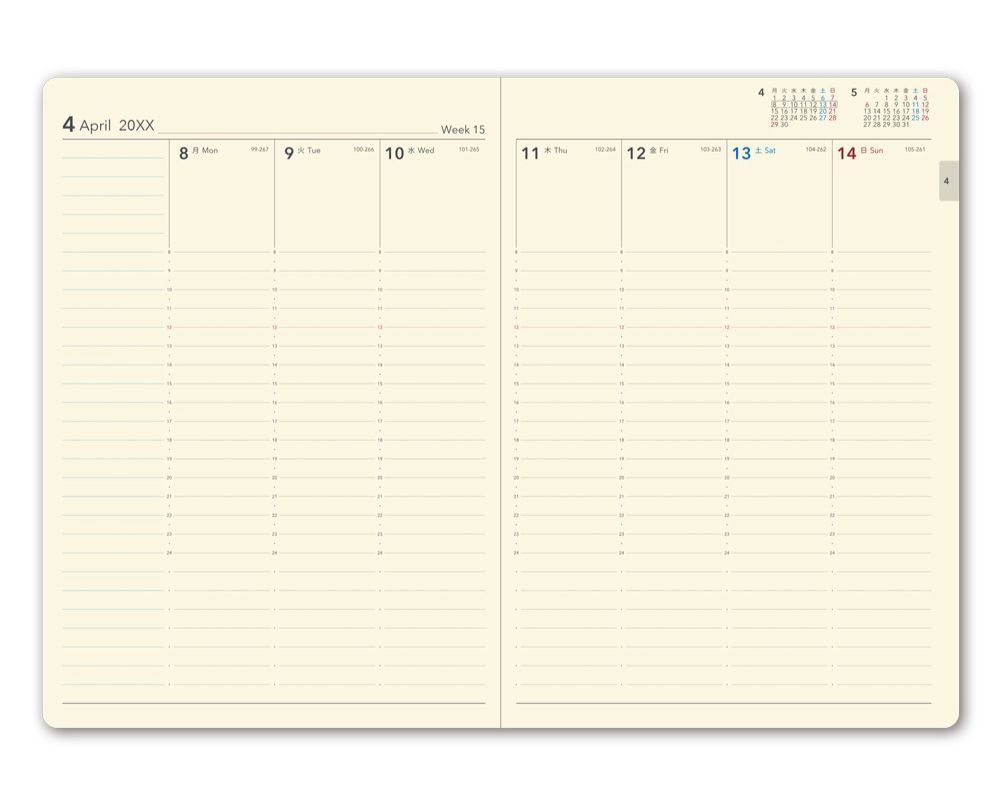This screenshot has height=800, width=1000.
Task: Click the highlighted week row in April mini calendar
Action: coord(804,104)
